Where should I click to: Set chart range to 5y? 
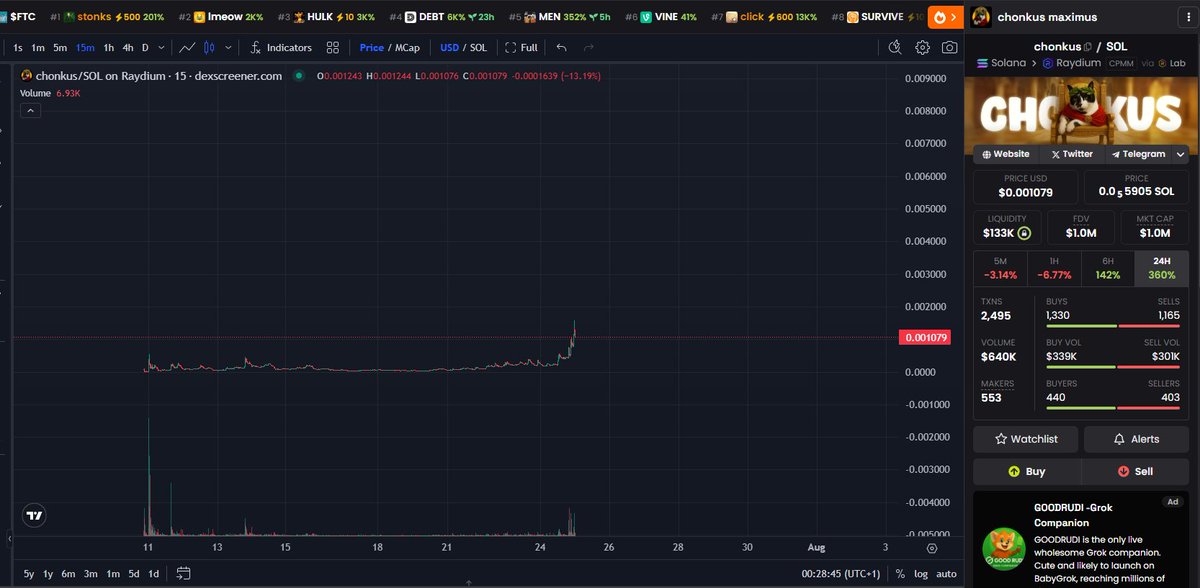(29, 574)
